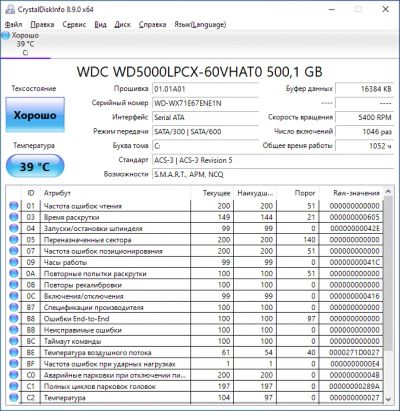The image size is (400, 411).
Task: Select row Полных циклов парковок головок
Action: tap(195, 386)
